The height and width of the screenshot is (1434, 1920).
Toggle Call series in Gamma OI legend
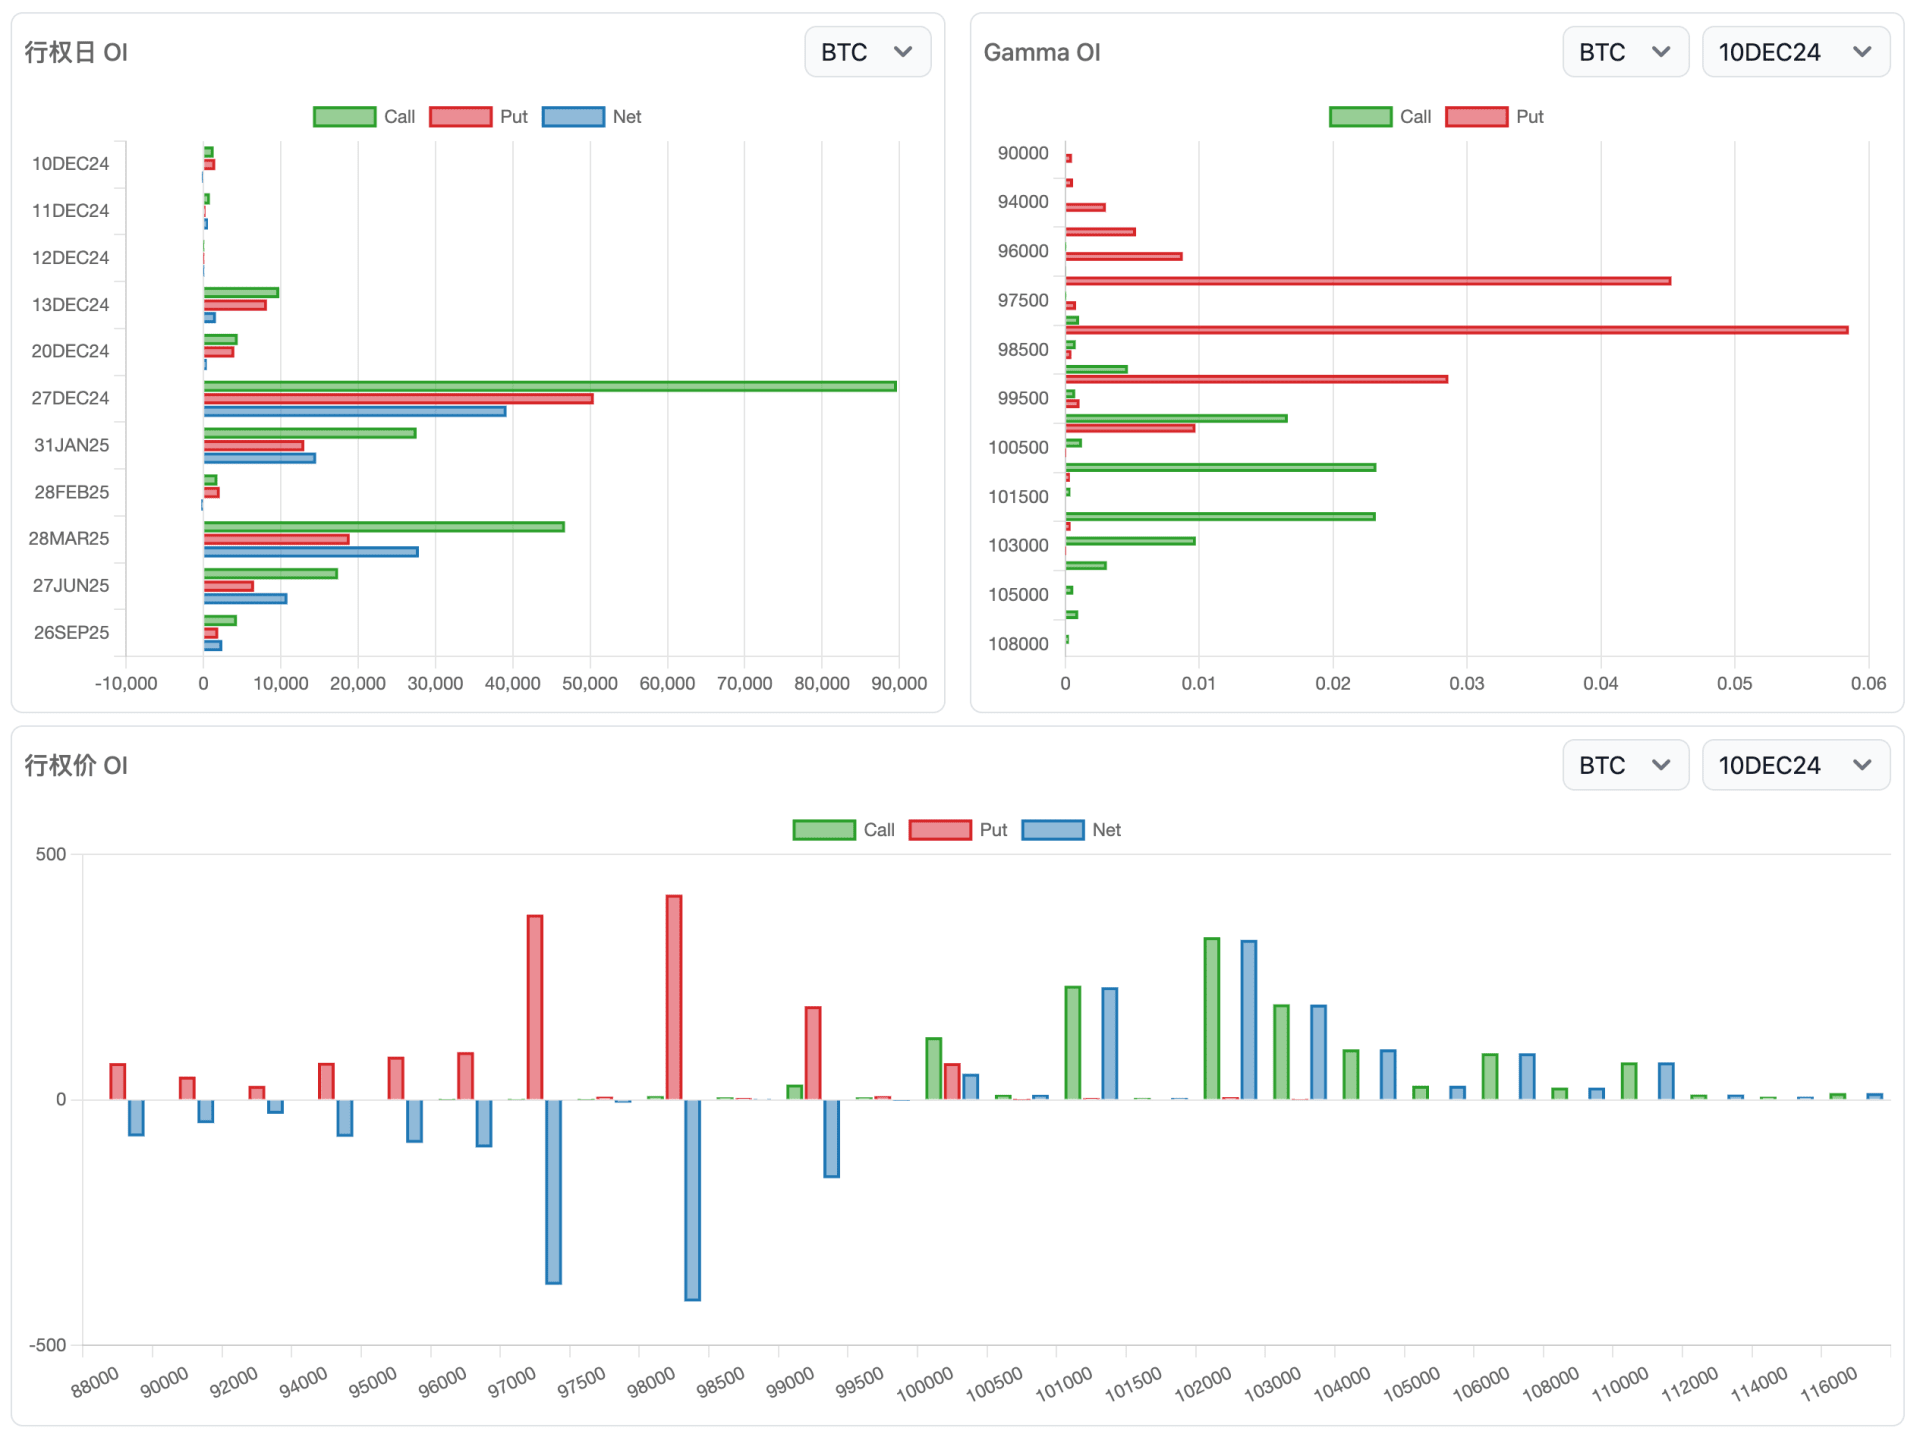click(1380, 117)
